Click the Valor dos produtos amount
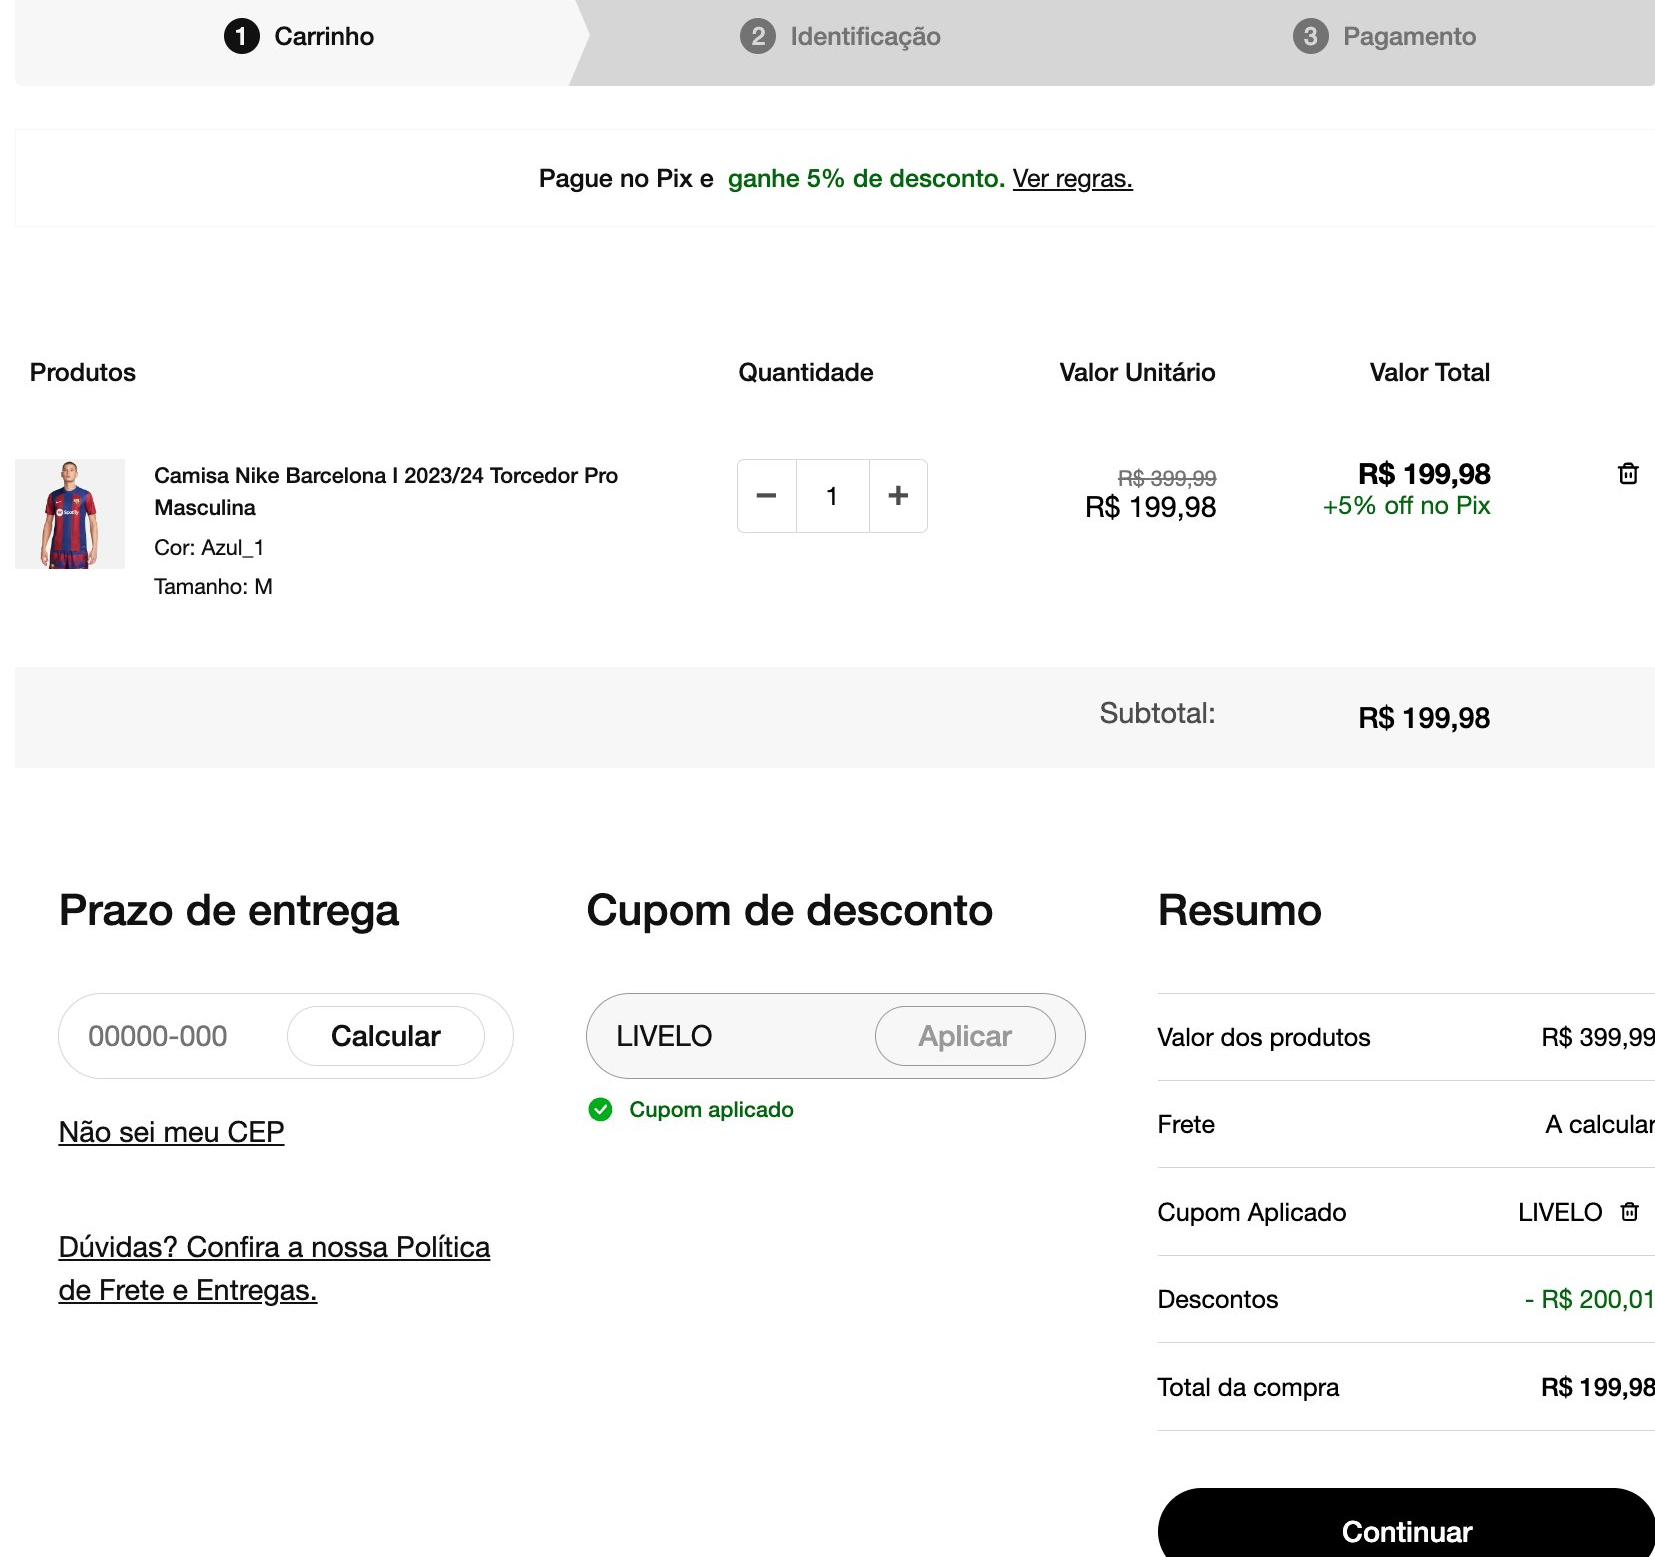Image resolution: width=1655 pixels, height=1557 pixels. coord(1597,1037)
